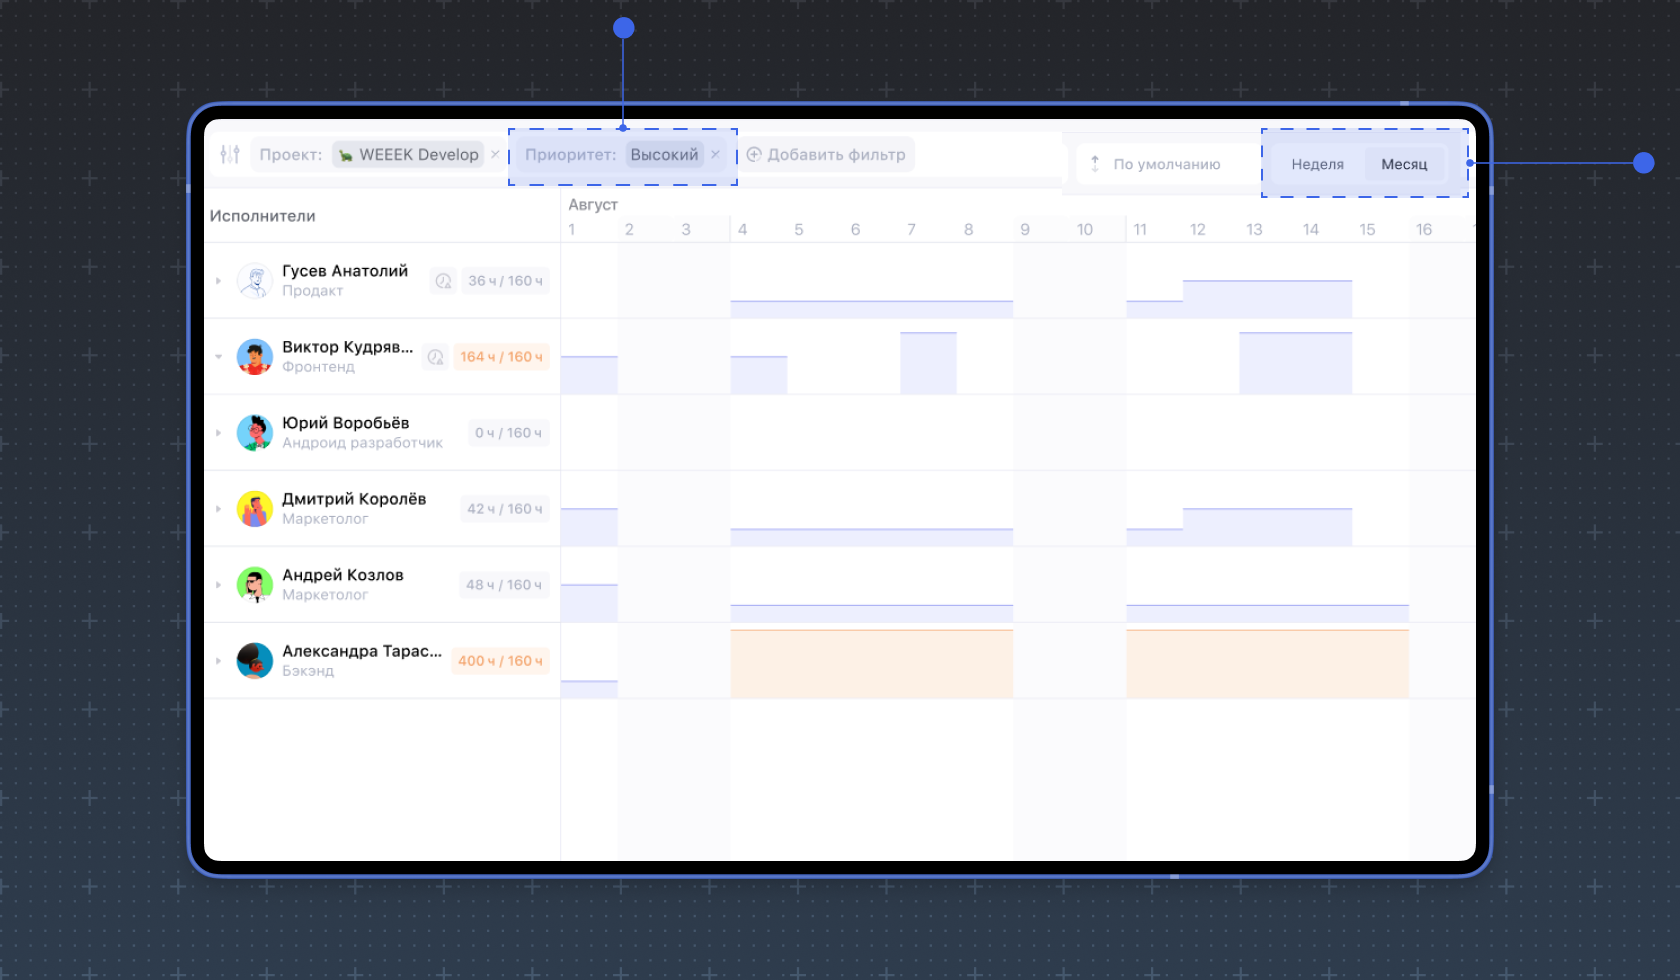Click Александра Тарас's avatar
This screenshot has width=1680, height=980.
(x=255, y=661)
